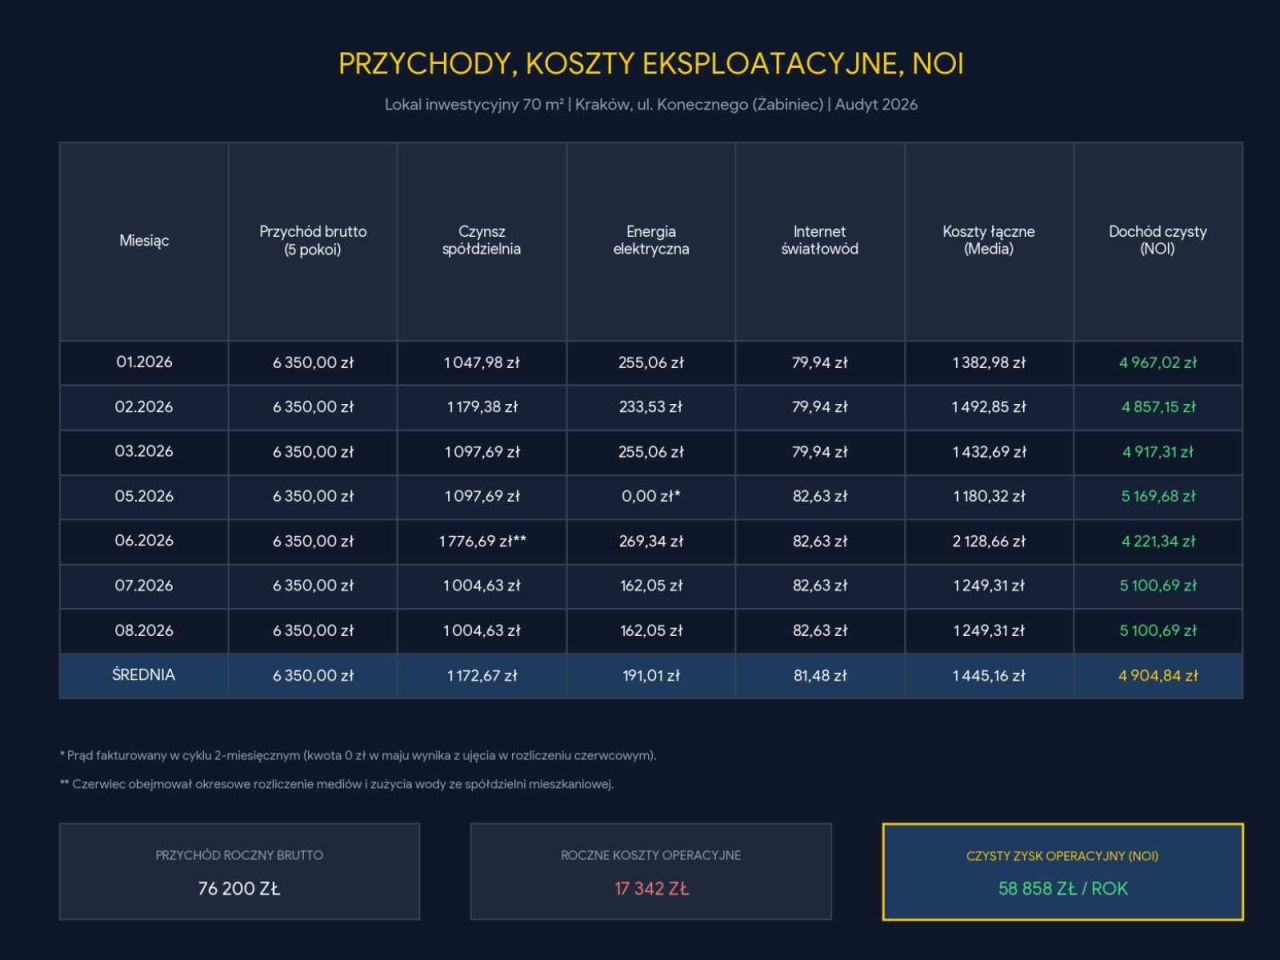Image resolution: width=1280 pixels, height=960 pixels.
Task: Click the 4 221,34 zł NOI value
Action: tap(1158, 542)
